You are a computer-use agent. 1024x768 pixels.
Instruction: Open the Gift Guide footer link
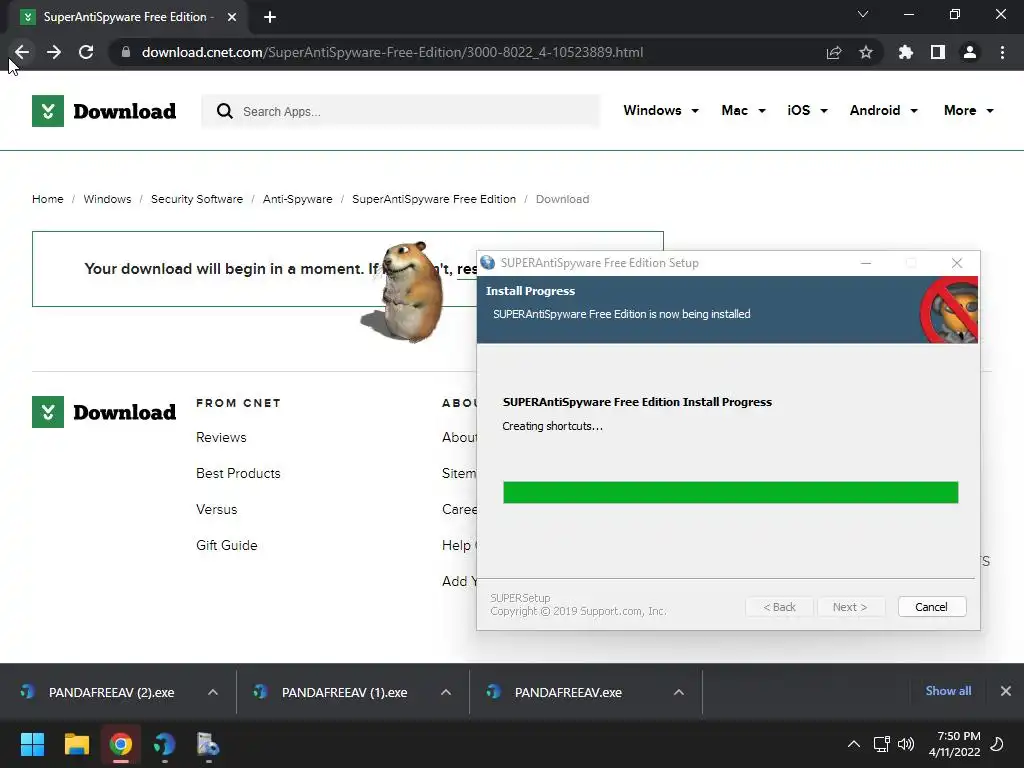(227, 545)
